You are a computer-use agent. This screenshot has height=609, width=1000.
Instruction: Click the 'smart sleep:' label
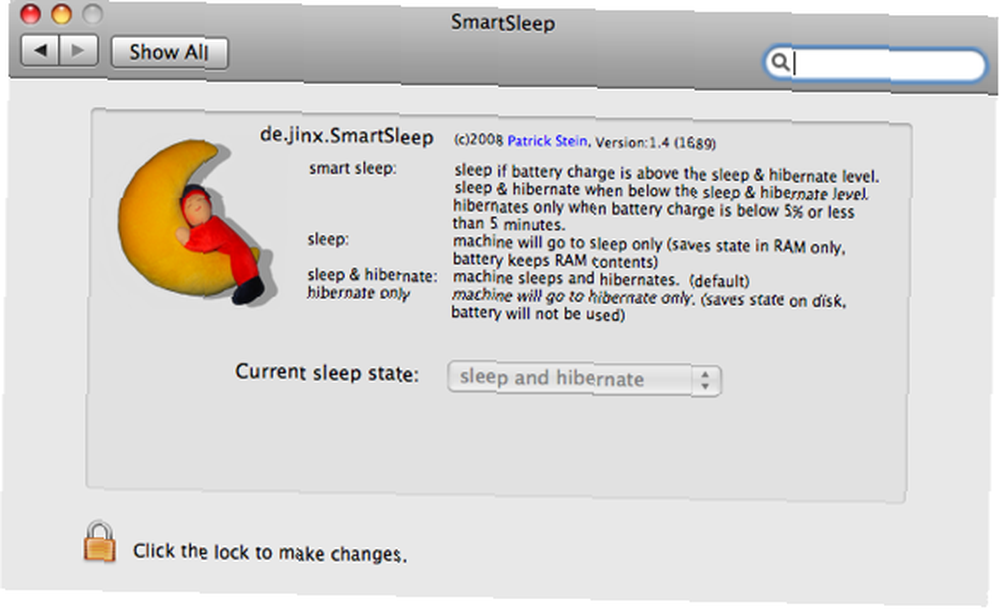point(353,168)
